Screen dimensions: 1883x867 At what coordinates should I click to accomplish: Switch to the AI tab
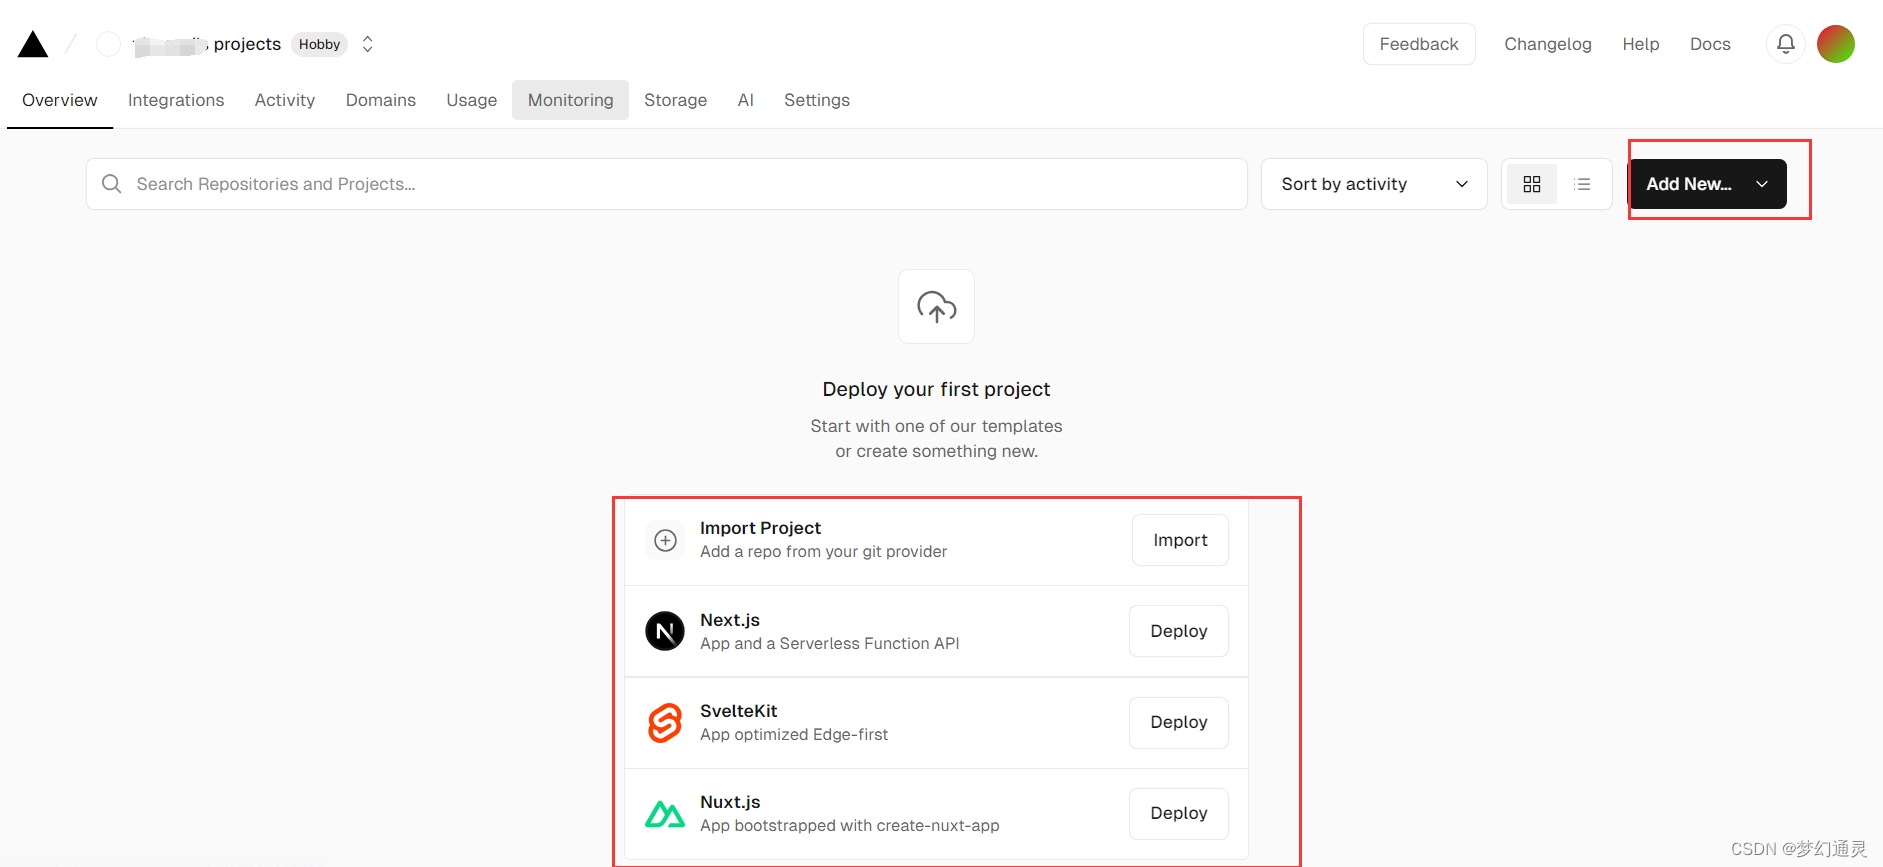pos(746,100)
